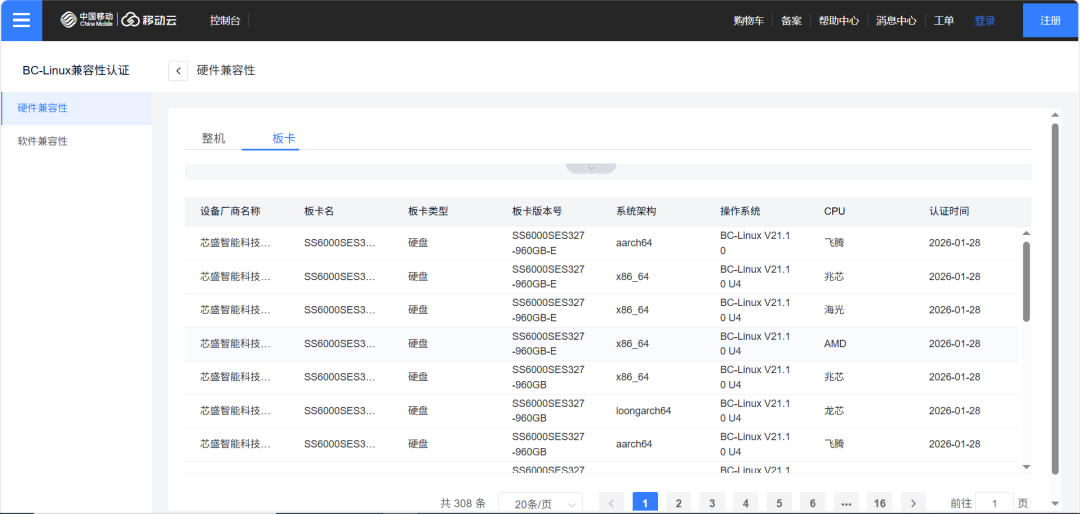Click the 移动云 cloud logo
Image resolution: width=1080 pixels, height=514 pixels.
click(x=149, y=20)
